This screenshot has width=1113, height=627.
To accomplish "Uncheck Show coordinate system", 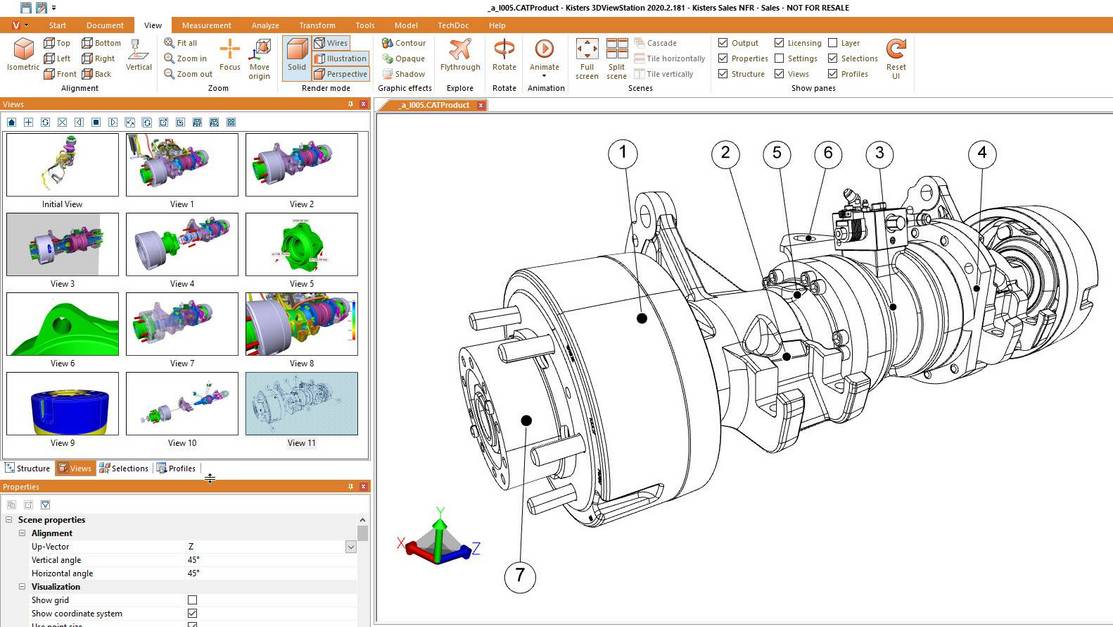I will [x=192, y=614].
